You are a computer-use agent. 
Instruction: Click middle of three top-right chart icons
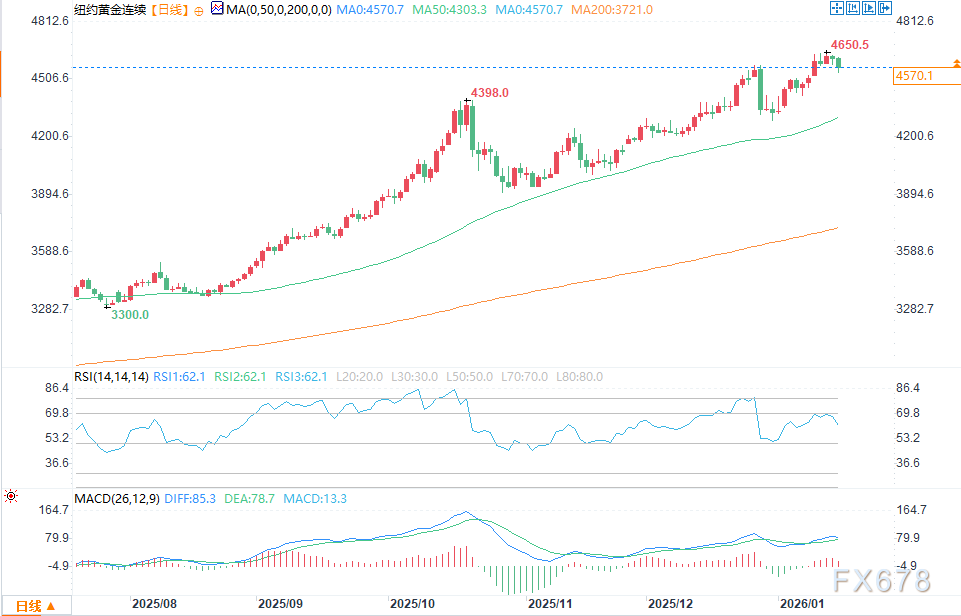860,8
